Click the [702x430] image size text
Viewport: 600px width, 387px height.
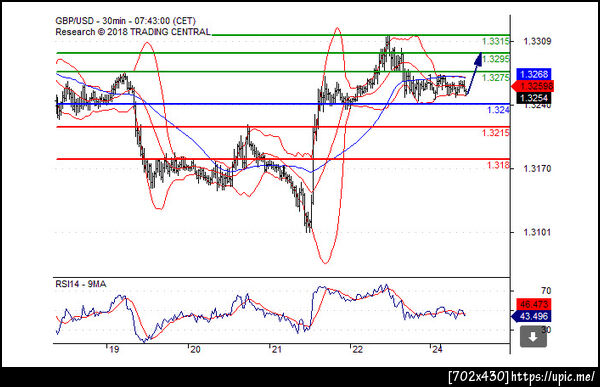click(479, 377)
